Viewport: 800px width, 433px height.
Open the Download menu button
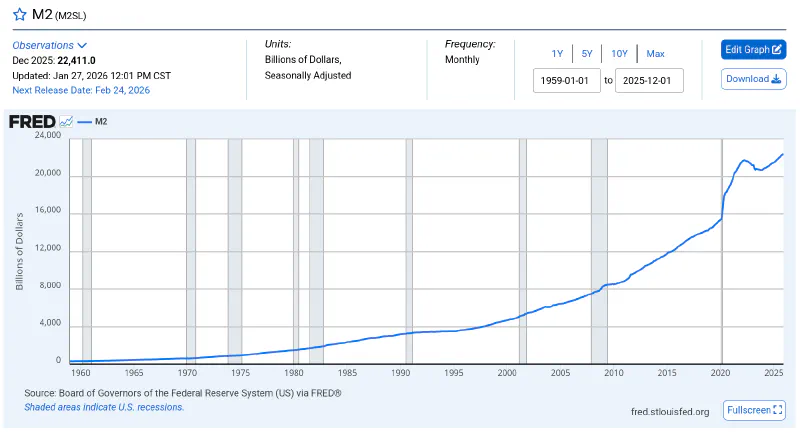click(x=753, y=79)
